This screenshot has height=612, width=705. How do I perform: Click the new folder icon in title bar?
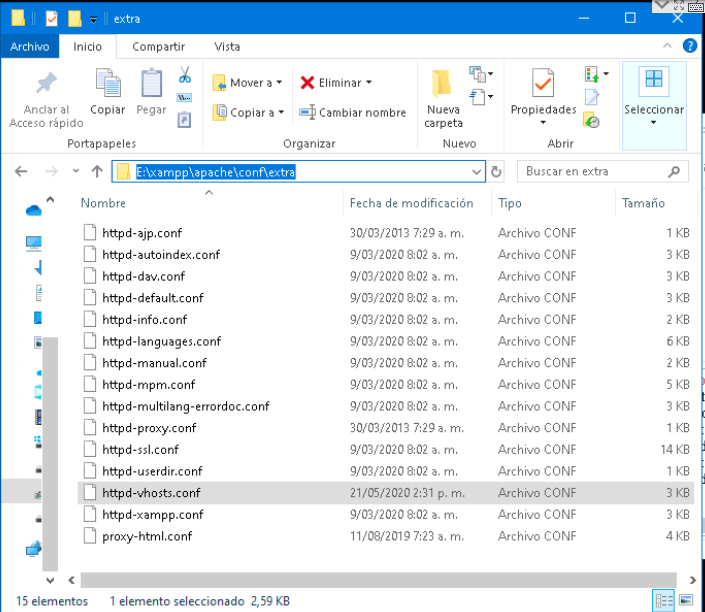pyautogui.click(x=75, y=18)
